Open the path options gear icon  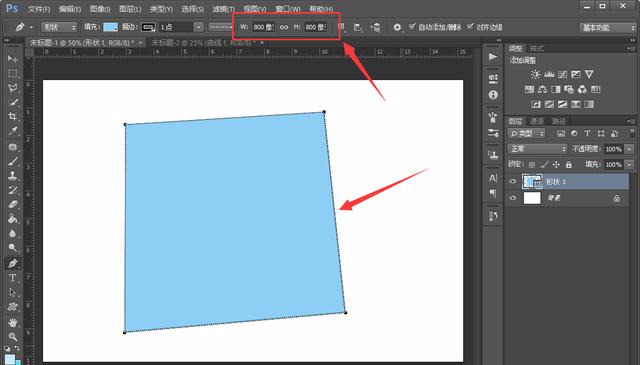tap(397, 27)
